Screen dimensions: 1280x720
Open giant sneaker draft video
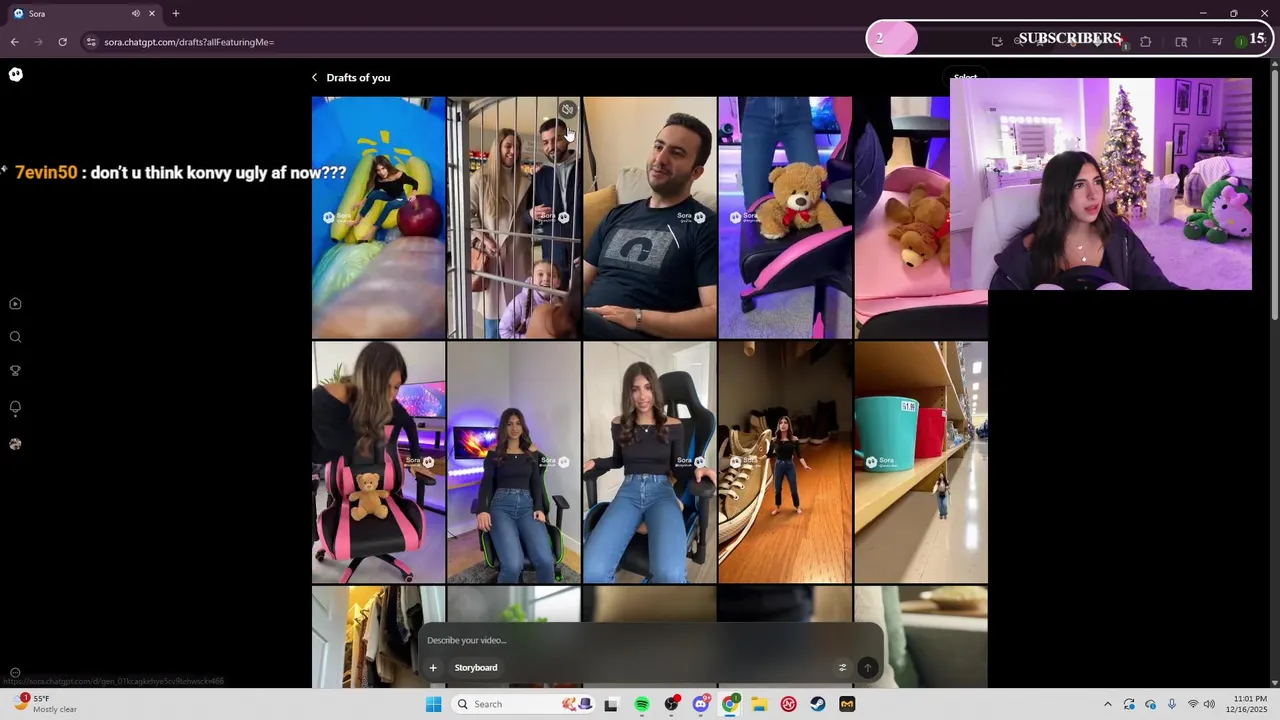(785, 462)
